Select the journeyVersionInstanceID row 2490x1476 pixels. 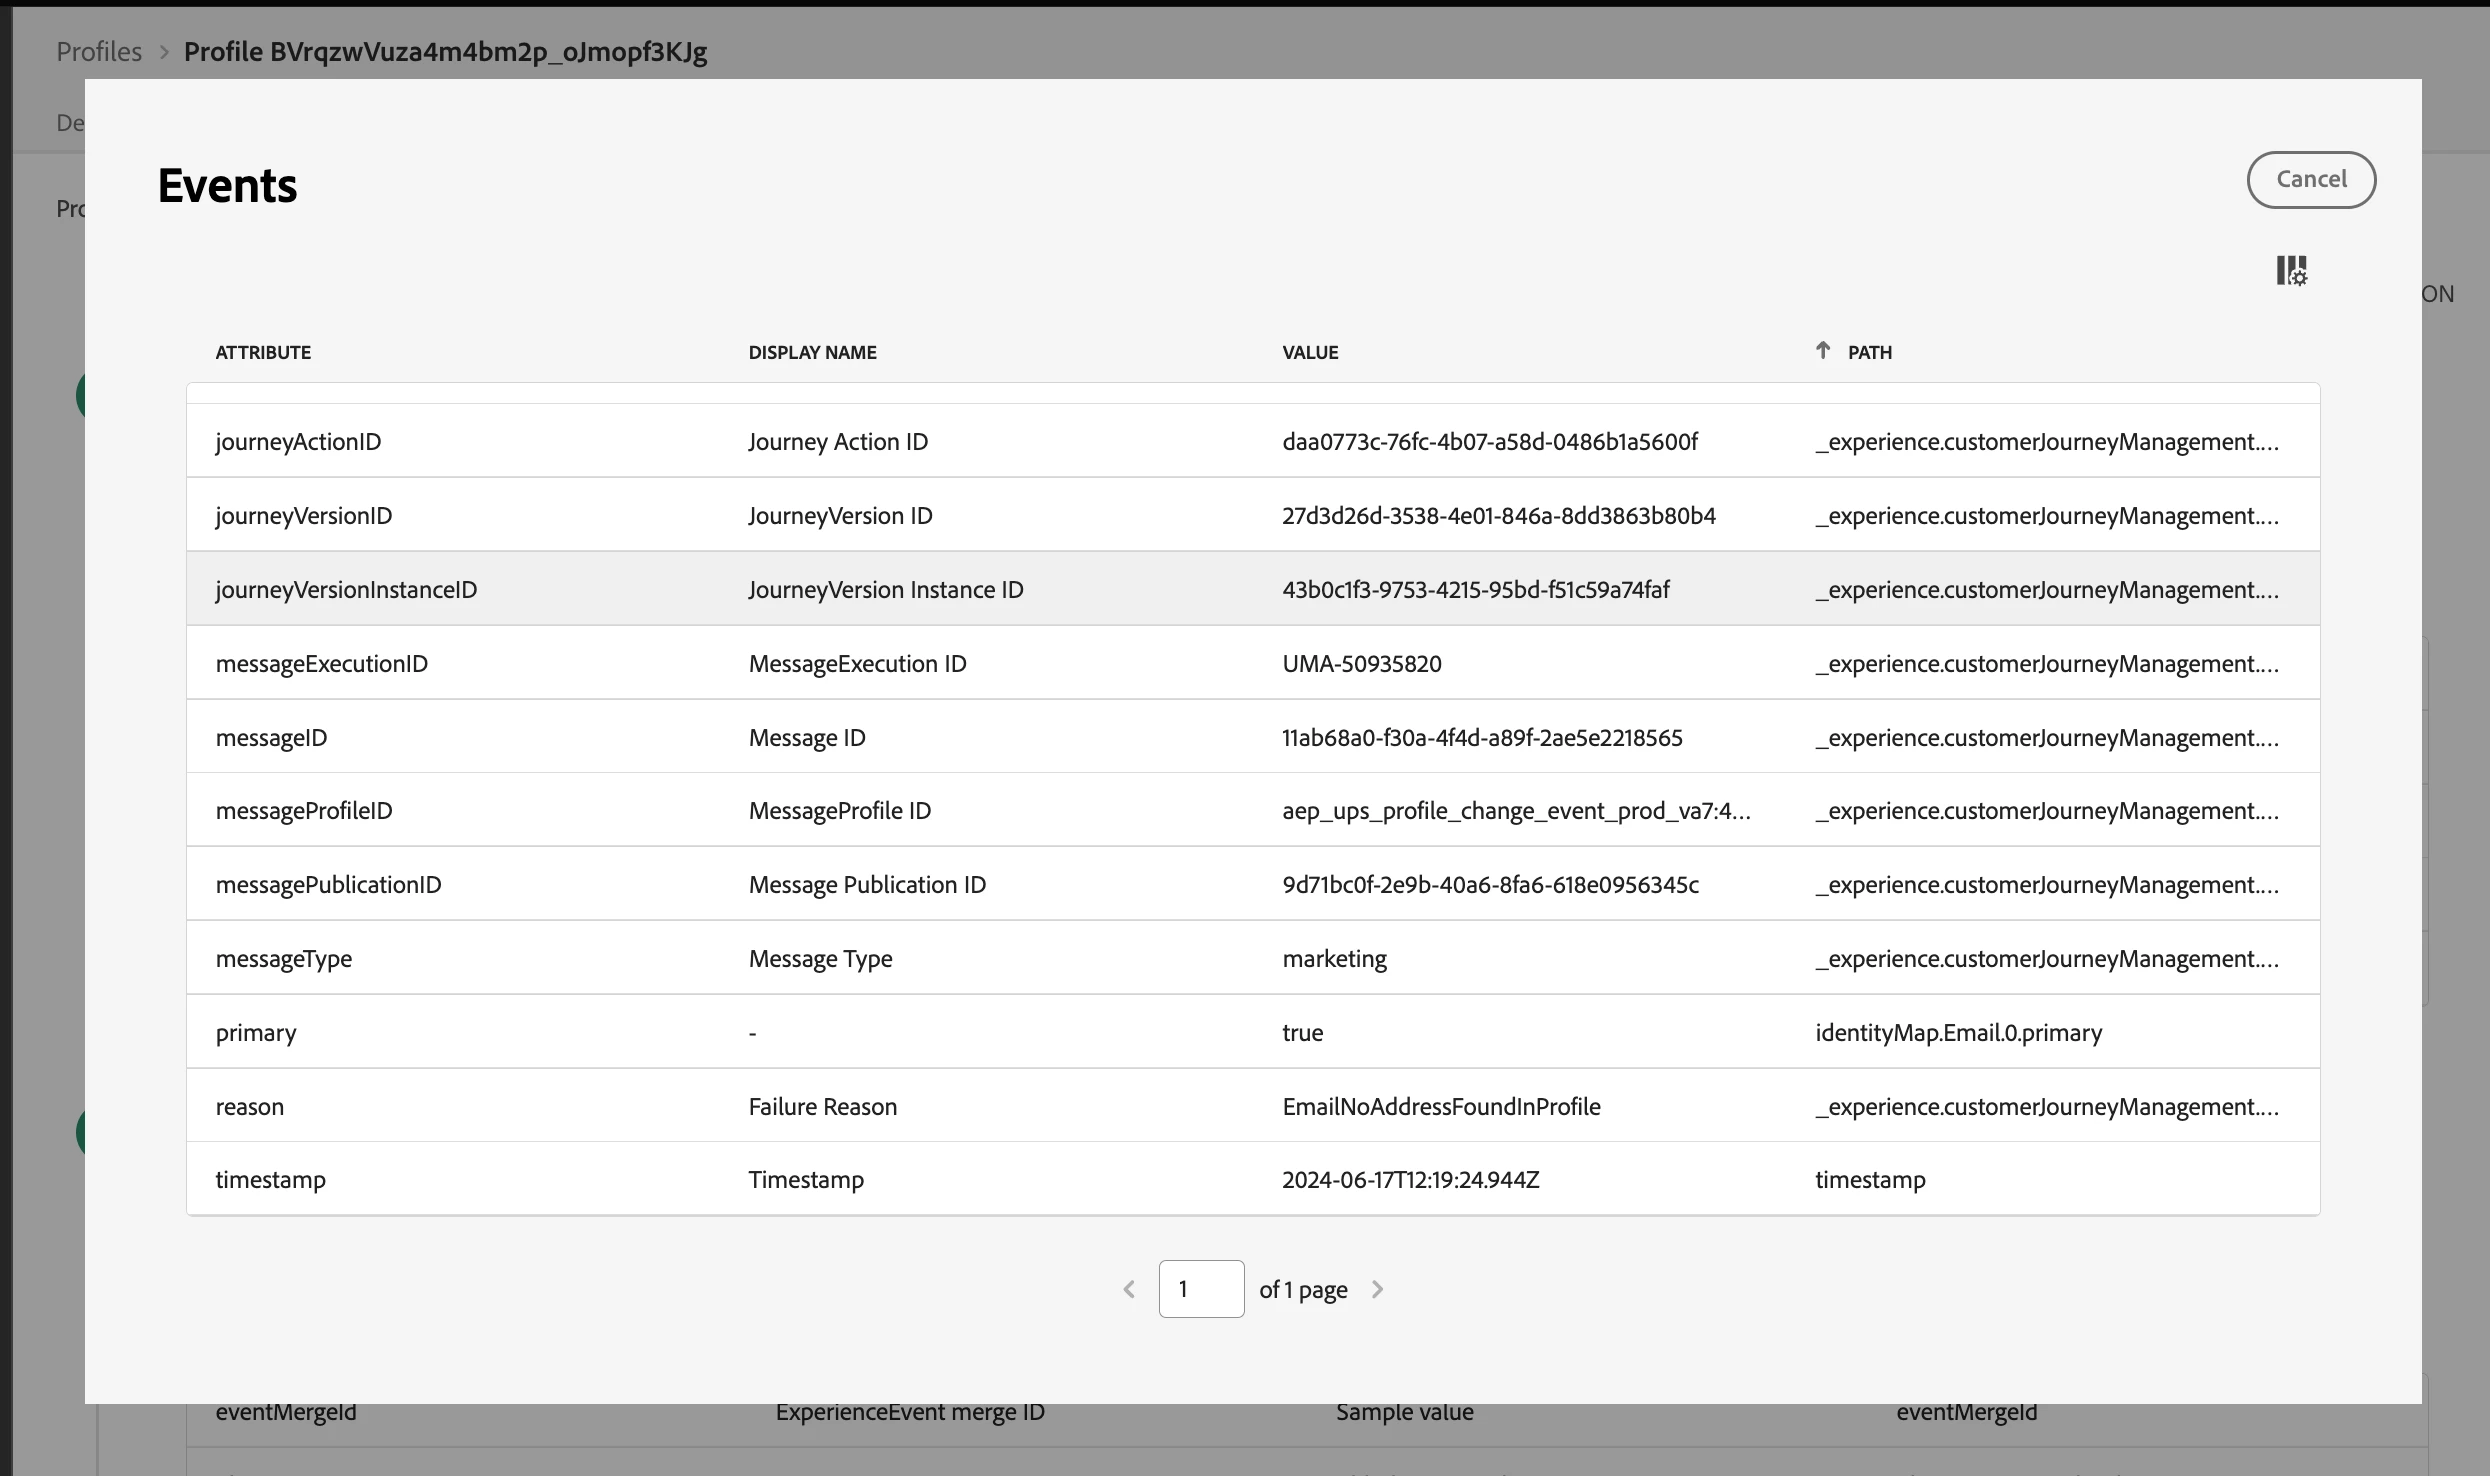pyautogui.click(x=346, y=590)
